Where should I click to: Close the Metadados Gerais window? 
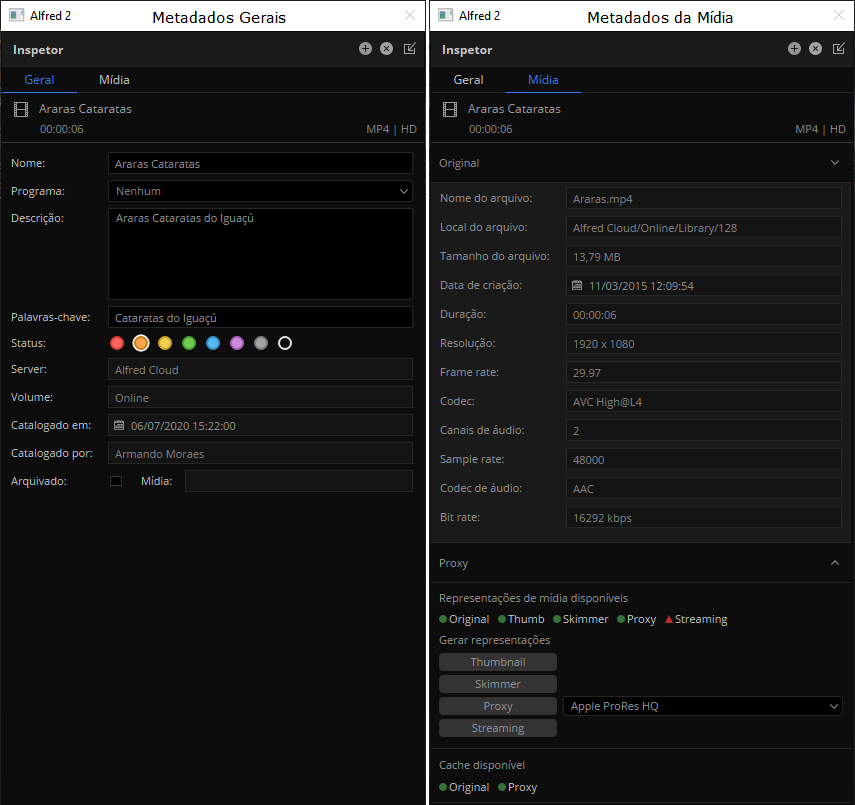click(x=410, y=15)
